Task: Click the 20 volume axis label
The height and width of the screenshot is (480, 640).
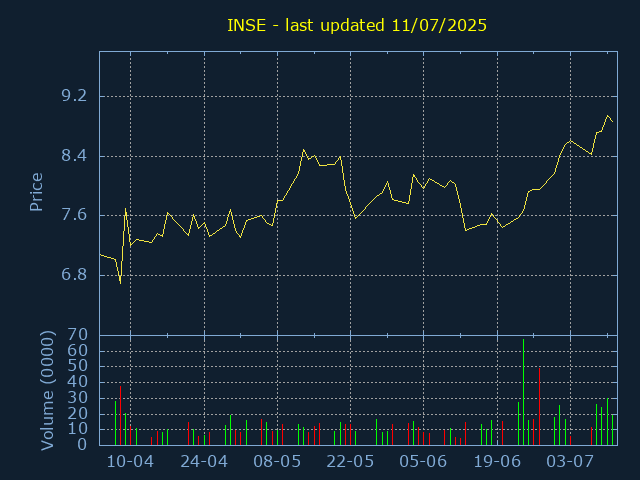Action: [78, 413]
